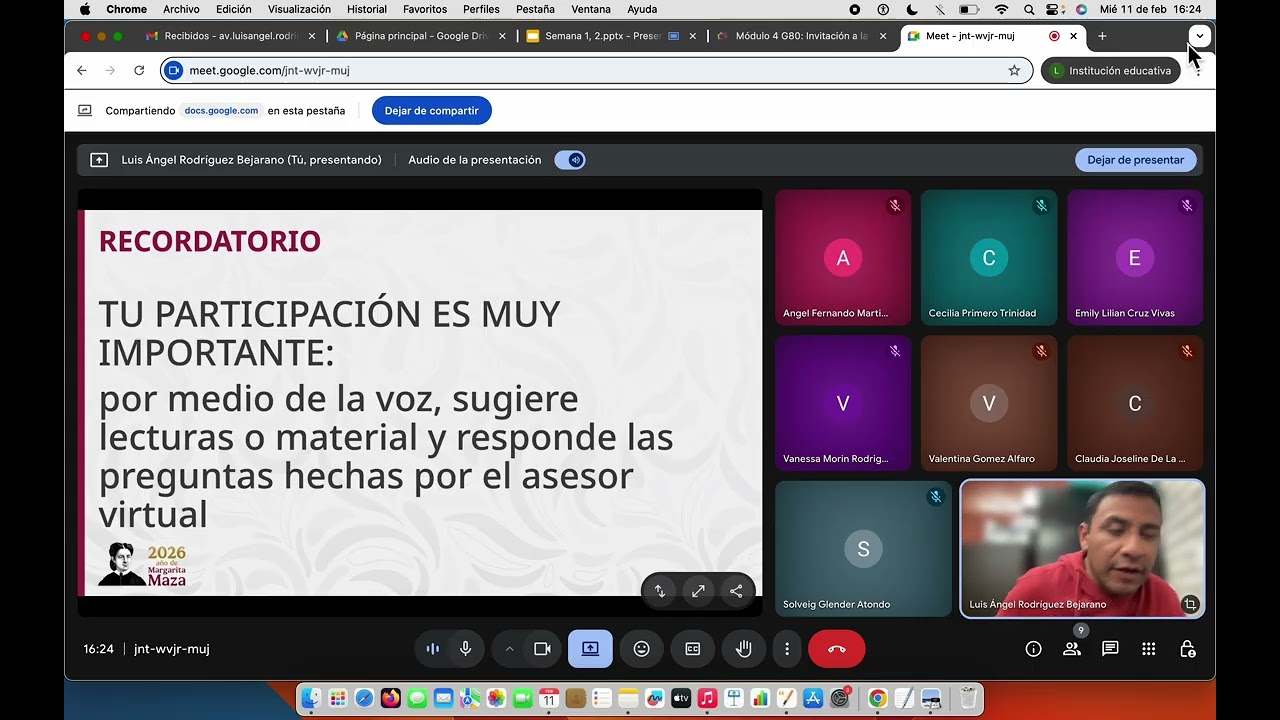Open host controls lock icon

pyautogui.click(x=1188, y=649)
